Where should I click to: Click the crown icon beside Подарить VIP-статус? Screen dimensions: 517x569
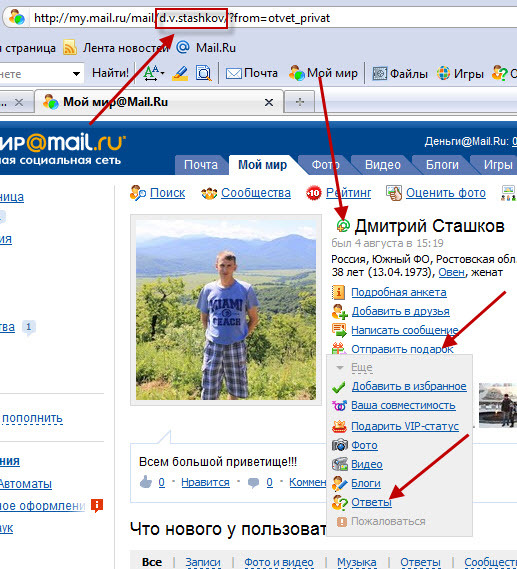tap(339, 426)
